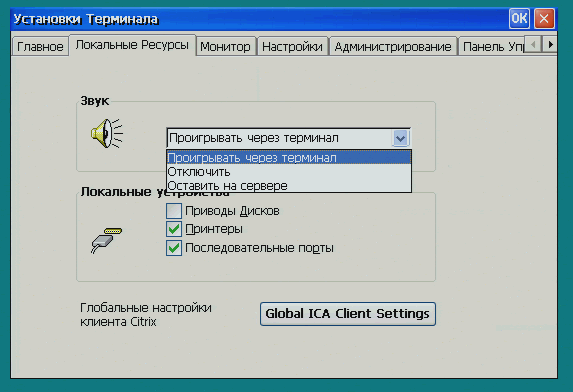573x392 pixels.
Task: Confirm settings with the OK button
Action: (519, 18)
